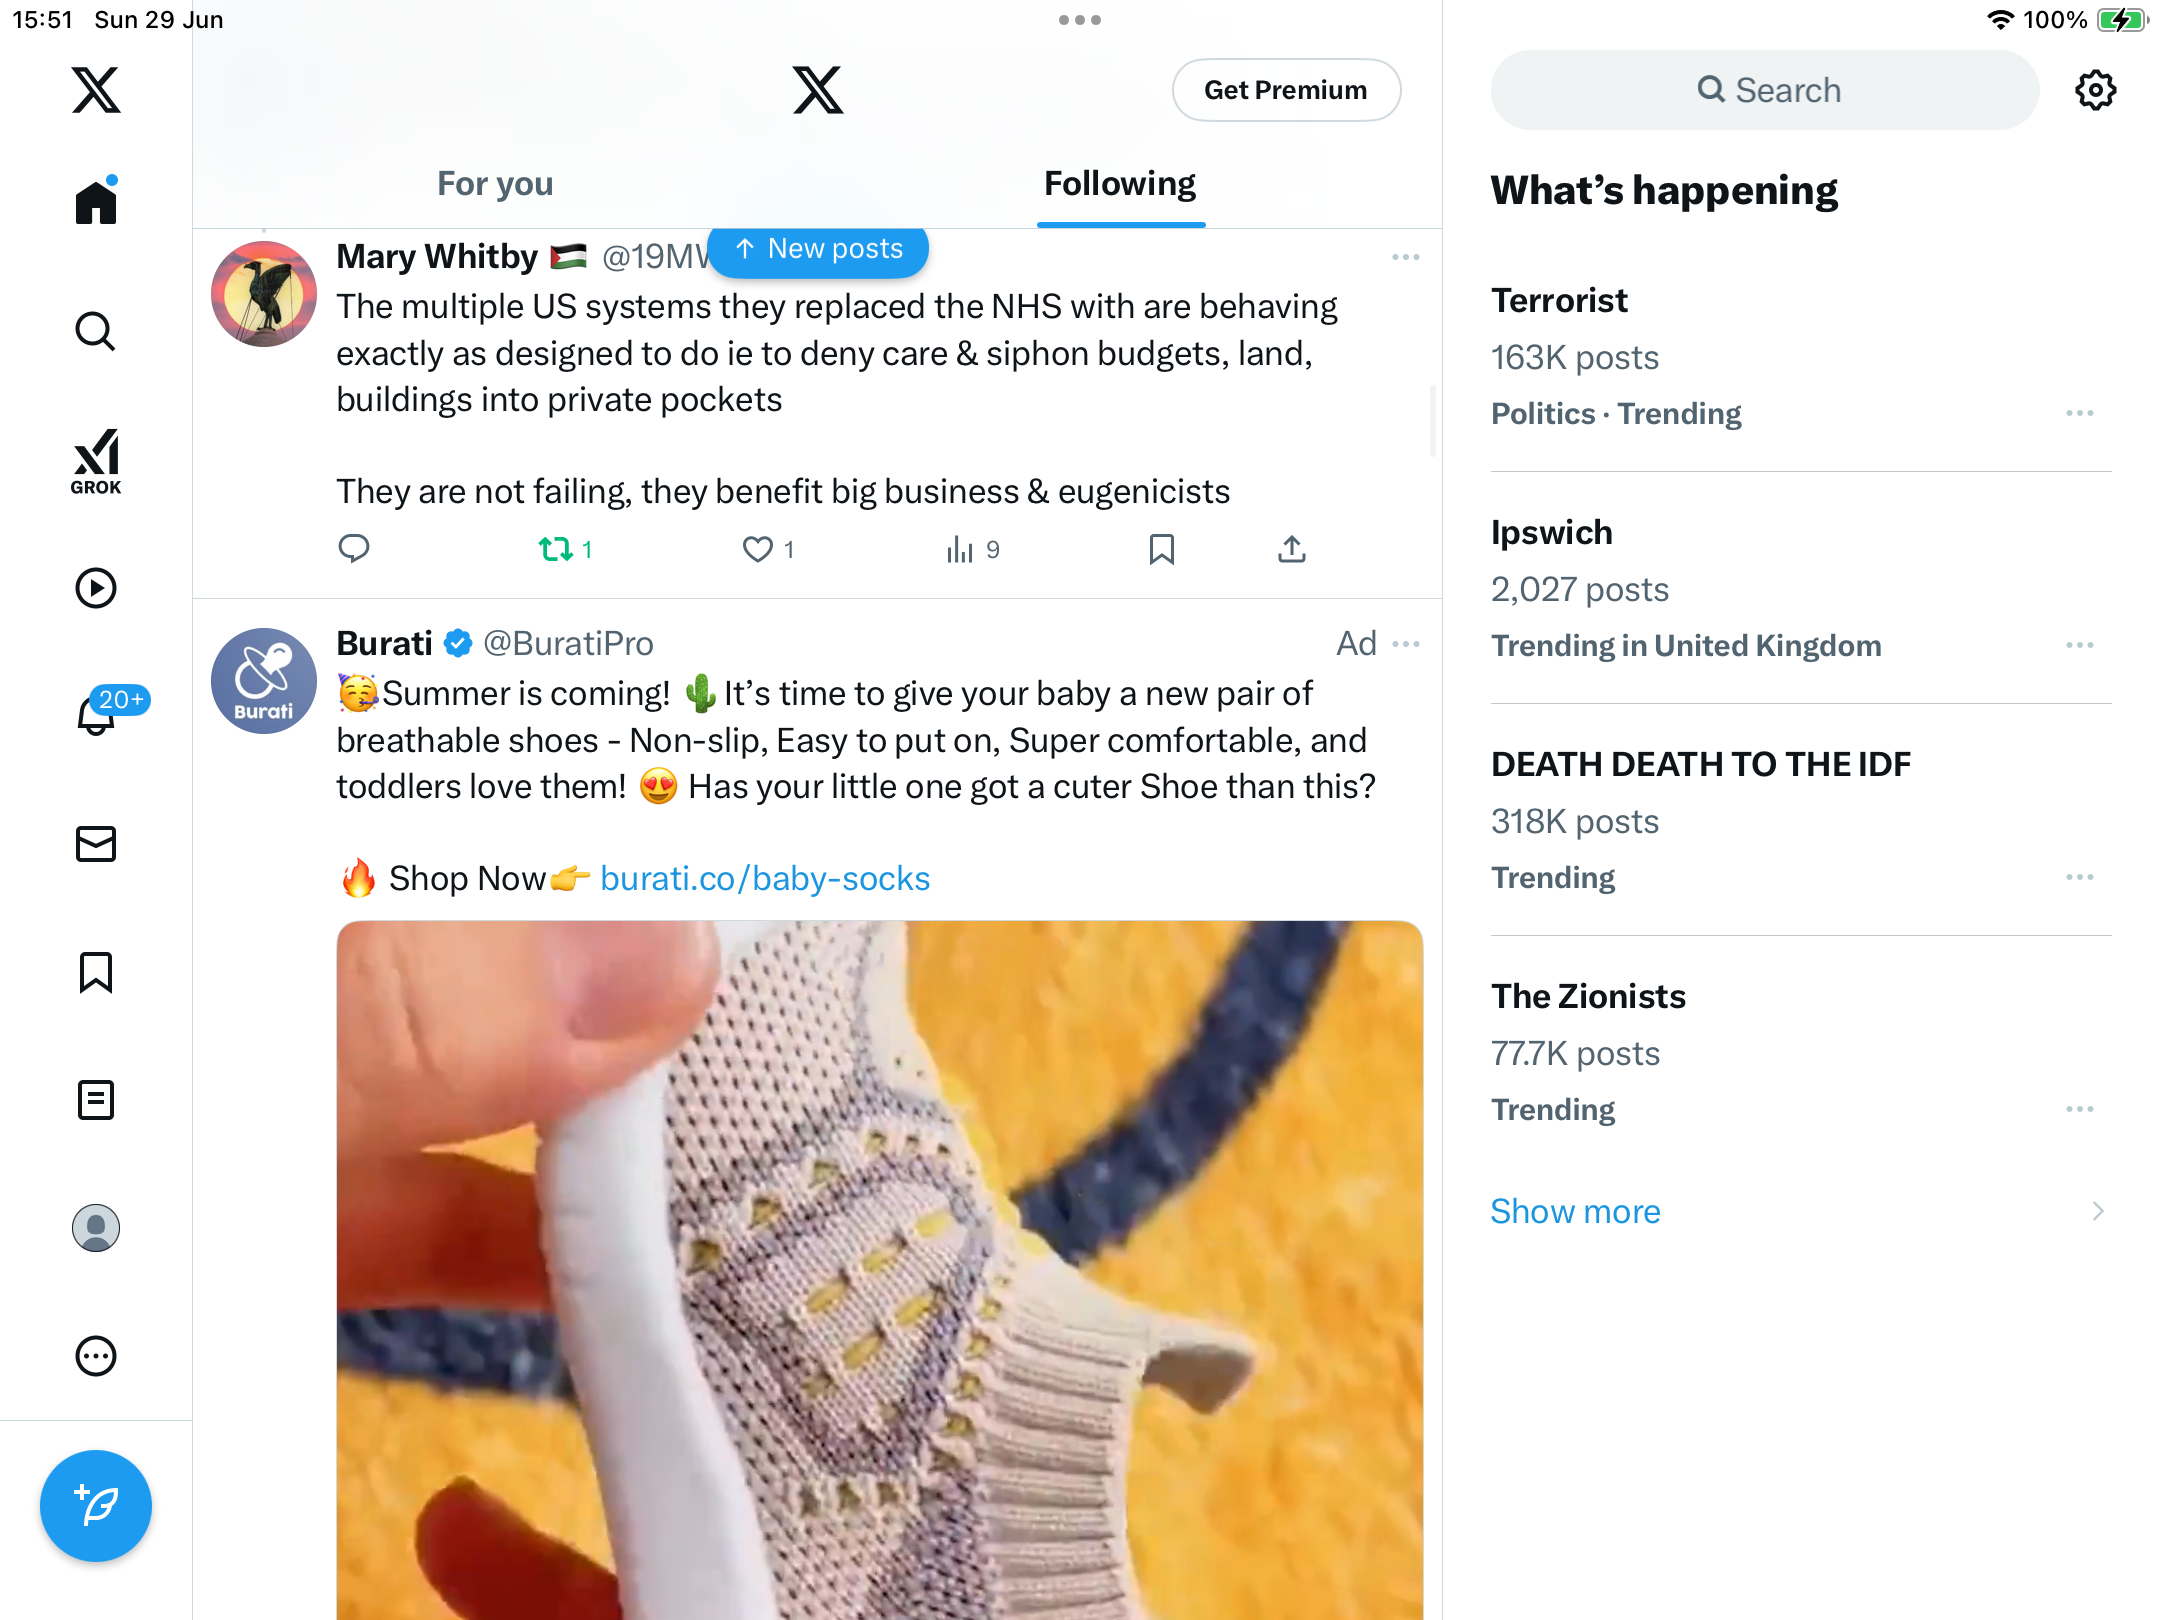Bookmark Mary Whitby's post
The width and height of the screenshot is (2160, 1620).
pos(1161,549)
